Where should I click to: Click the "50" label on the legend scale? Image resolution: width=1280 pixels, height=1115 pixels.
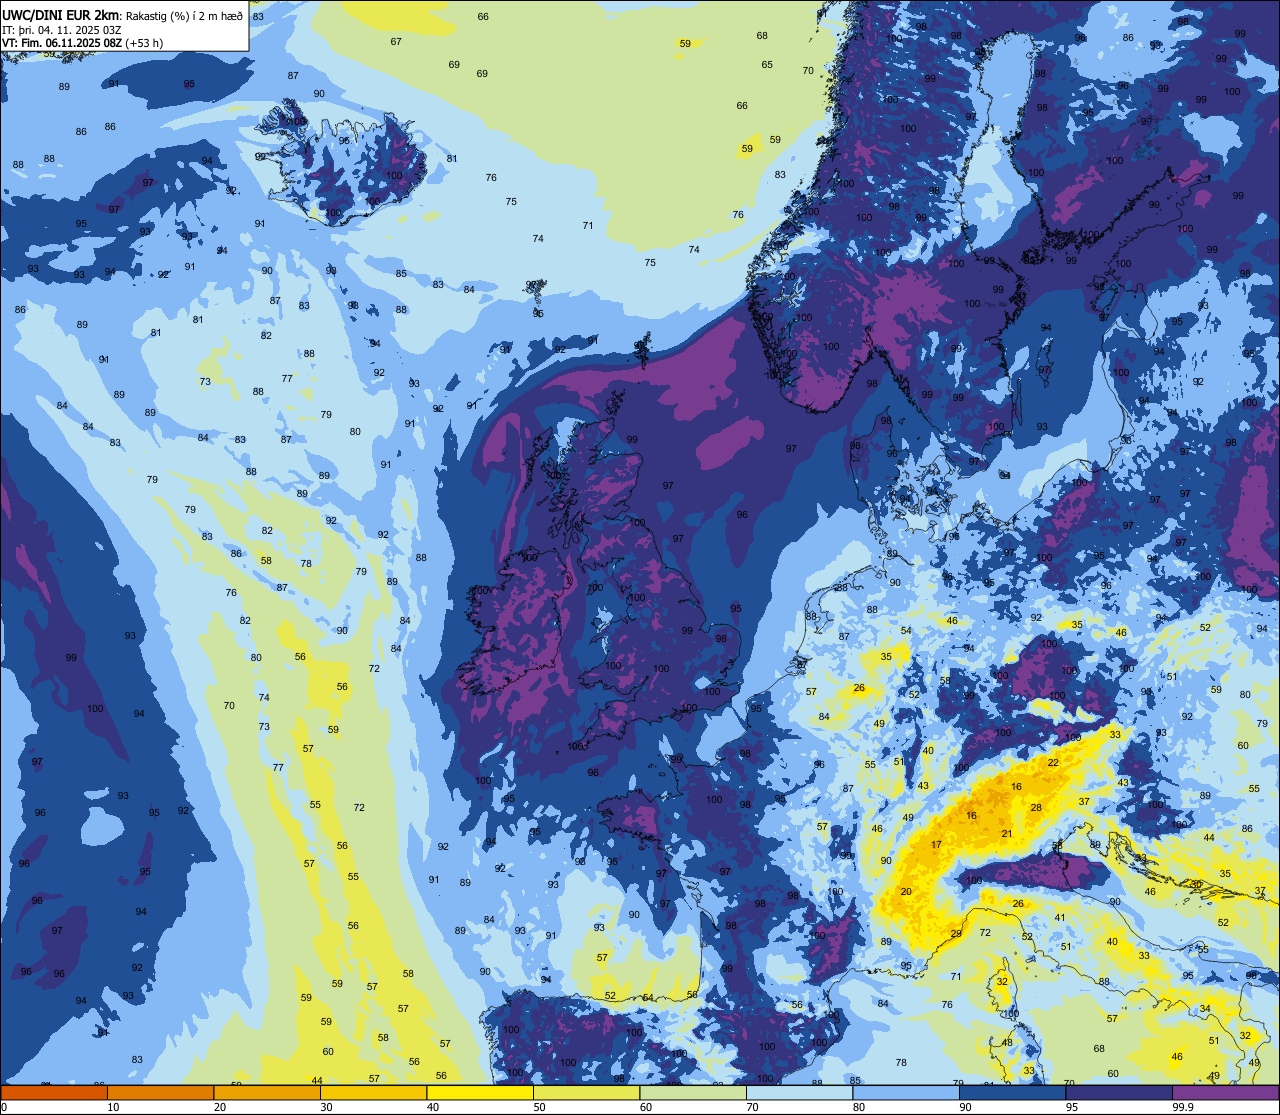(x=540, y=1107)
